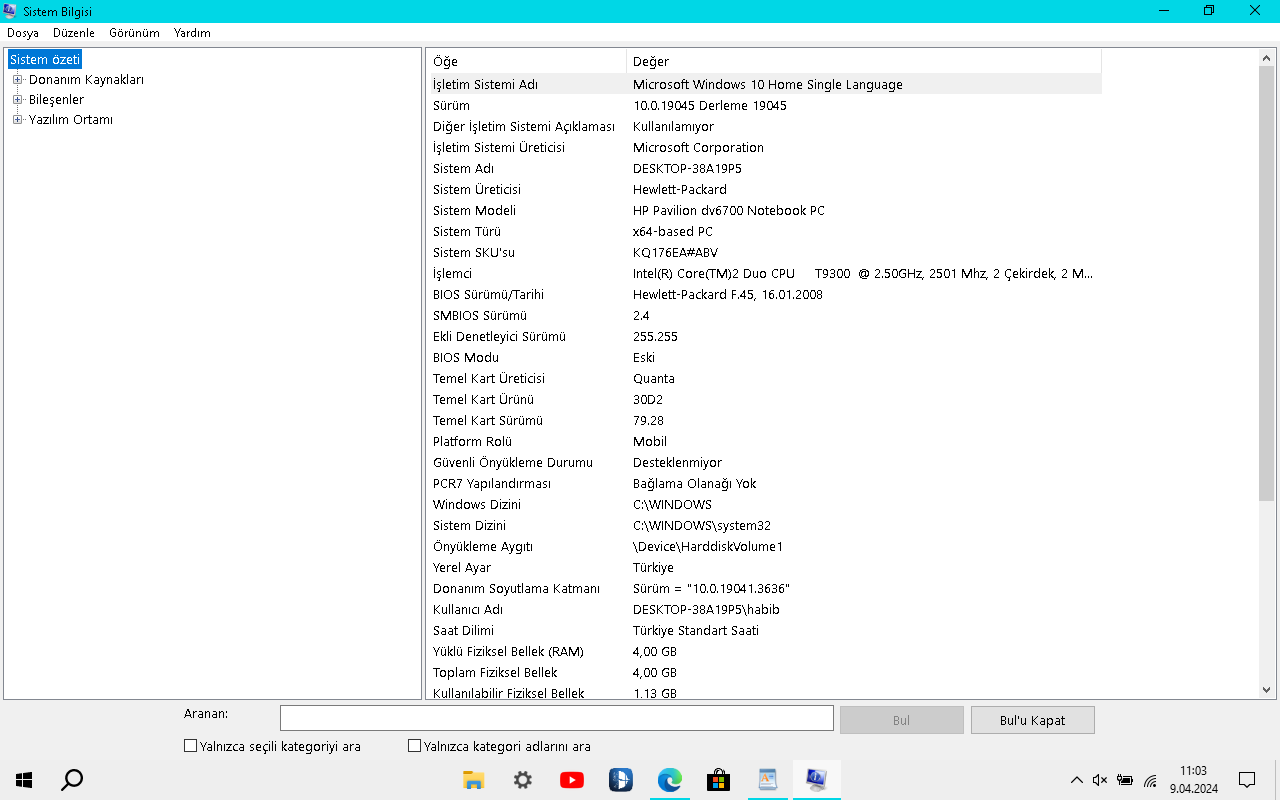Click the Bul'u Kapat button
Viewport: 1280px width, 800px height.
(1032, 720)
